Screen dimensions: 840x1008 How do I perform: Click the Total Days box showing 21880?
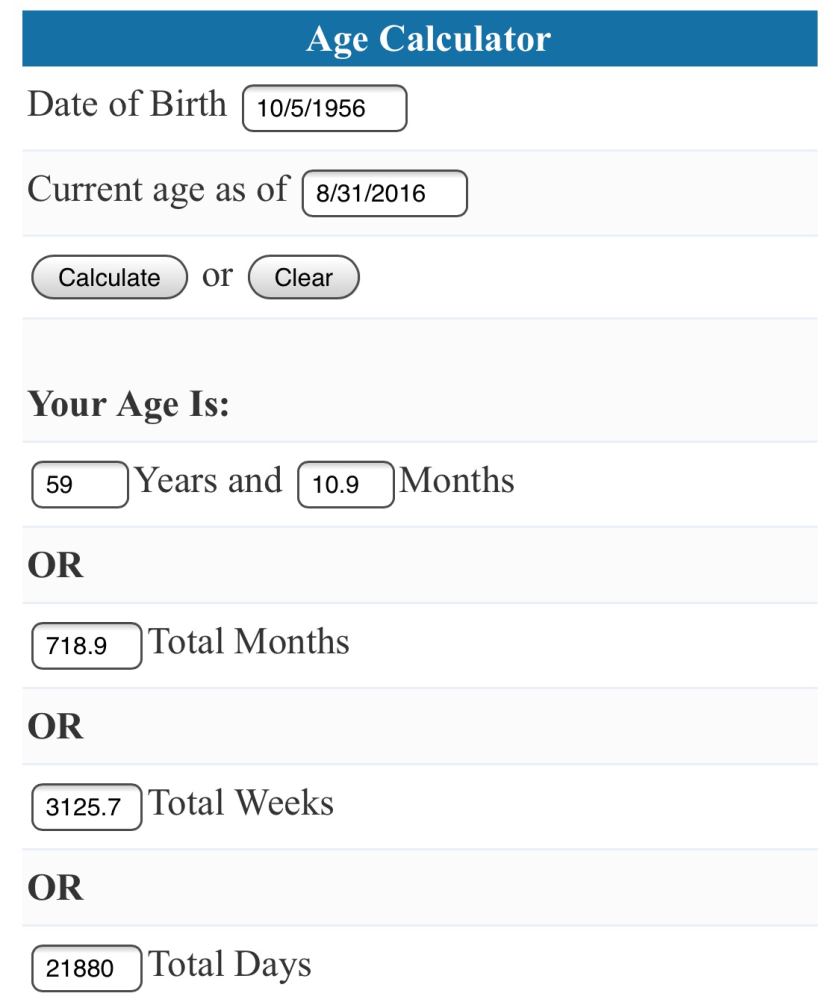tap(86, 968)
